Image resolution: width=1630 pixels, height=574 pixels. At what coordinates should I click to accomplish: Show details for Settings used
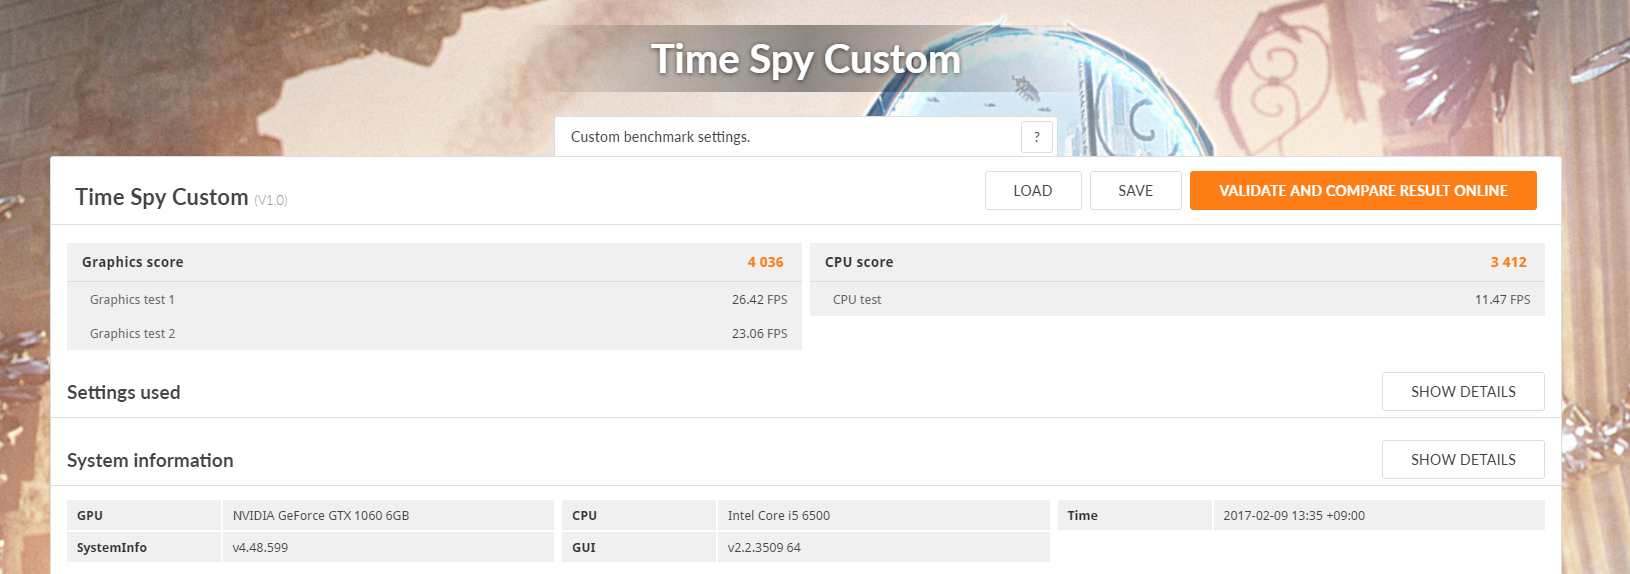pyautogui.click(x=1463, y=392)
